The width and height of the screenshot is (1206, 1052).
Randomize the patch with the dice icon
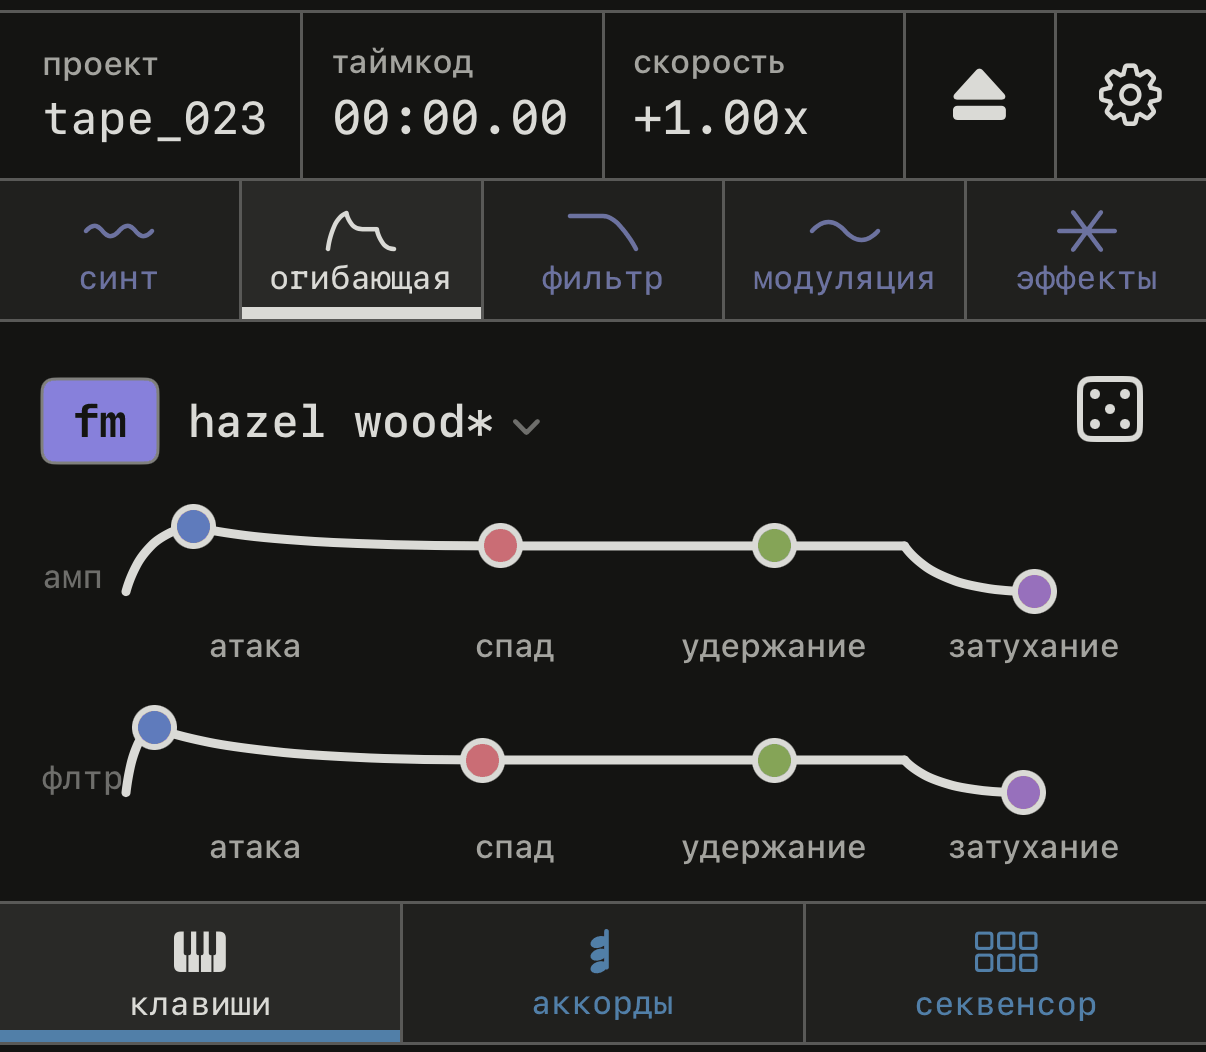coord(1110,409)
